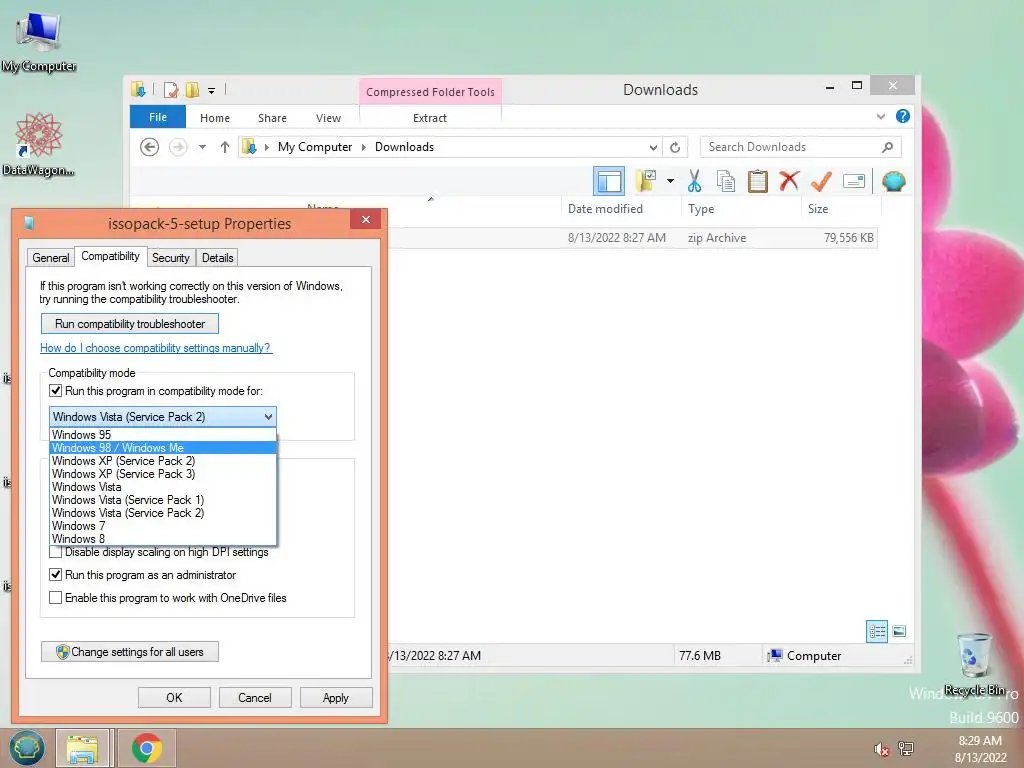This screenshot has width=1024, height=768.
Task: Confirm Properties dialog with OK
Action: [174, 697]
